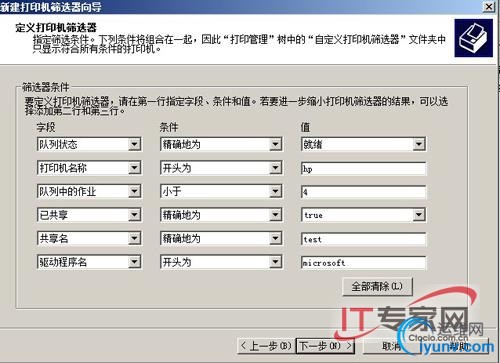This screenshot has height=363, width=500.
Task: Click the 值 column label
Action: pos(305,127)
